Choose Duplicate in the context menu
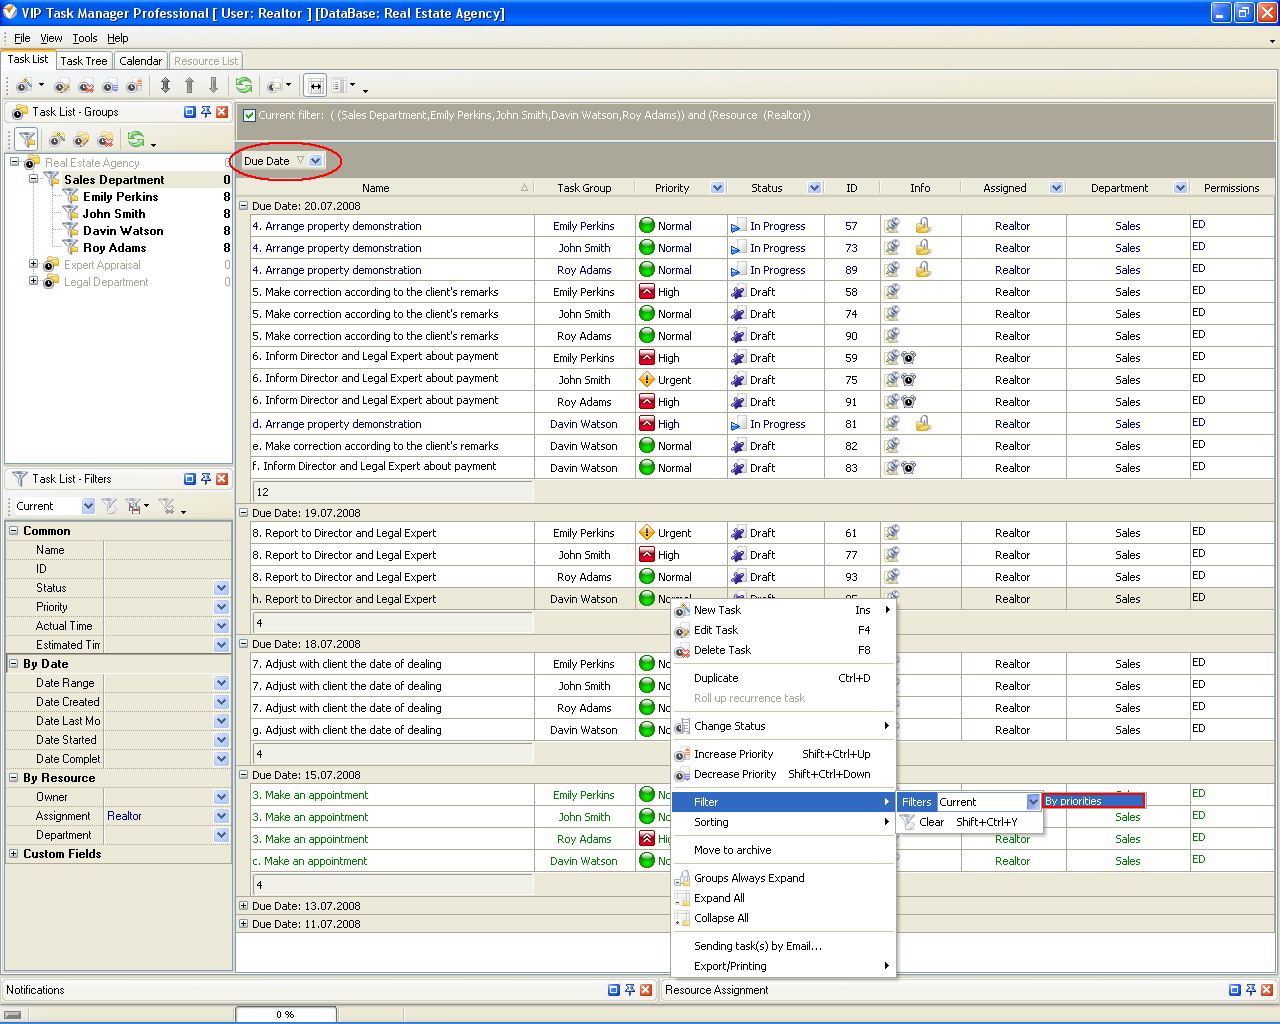The image size is (1280, 1024). pos(784,678)
